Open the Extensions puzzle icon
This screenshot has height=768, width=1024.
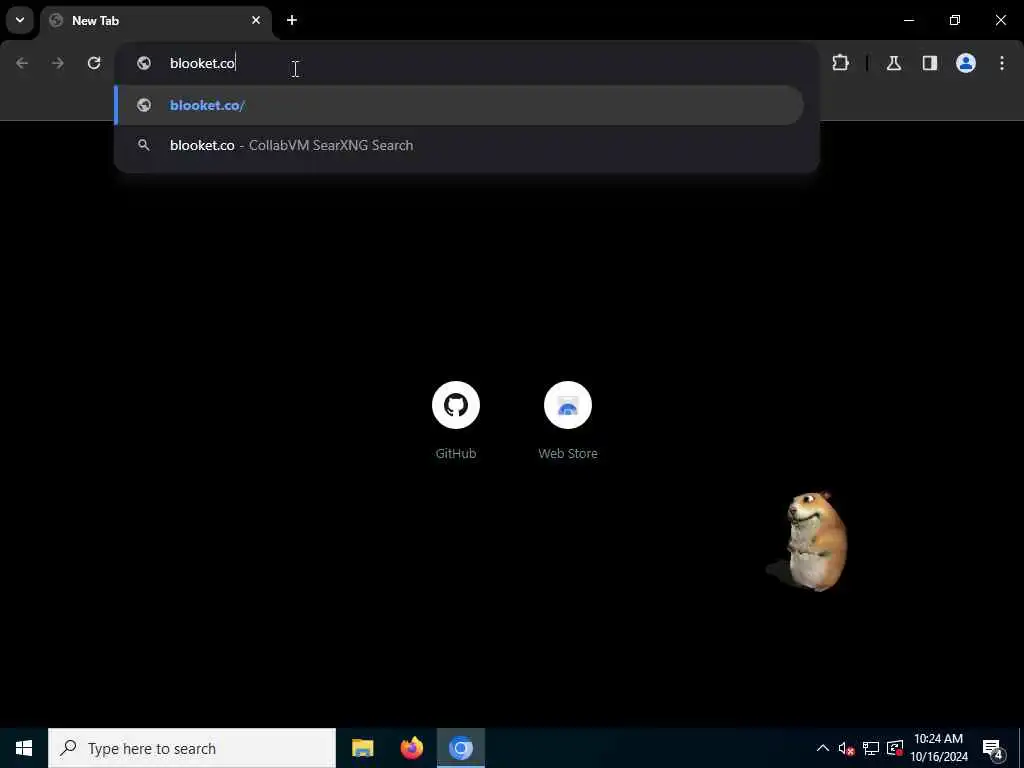coord(840,63)
